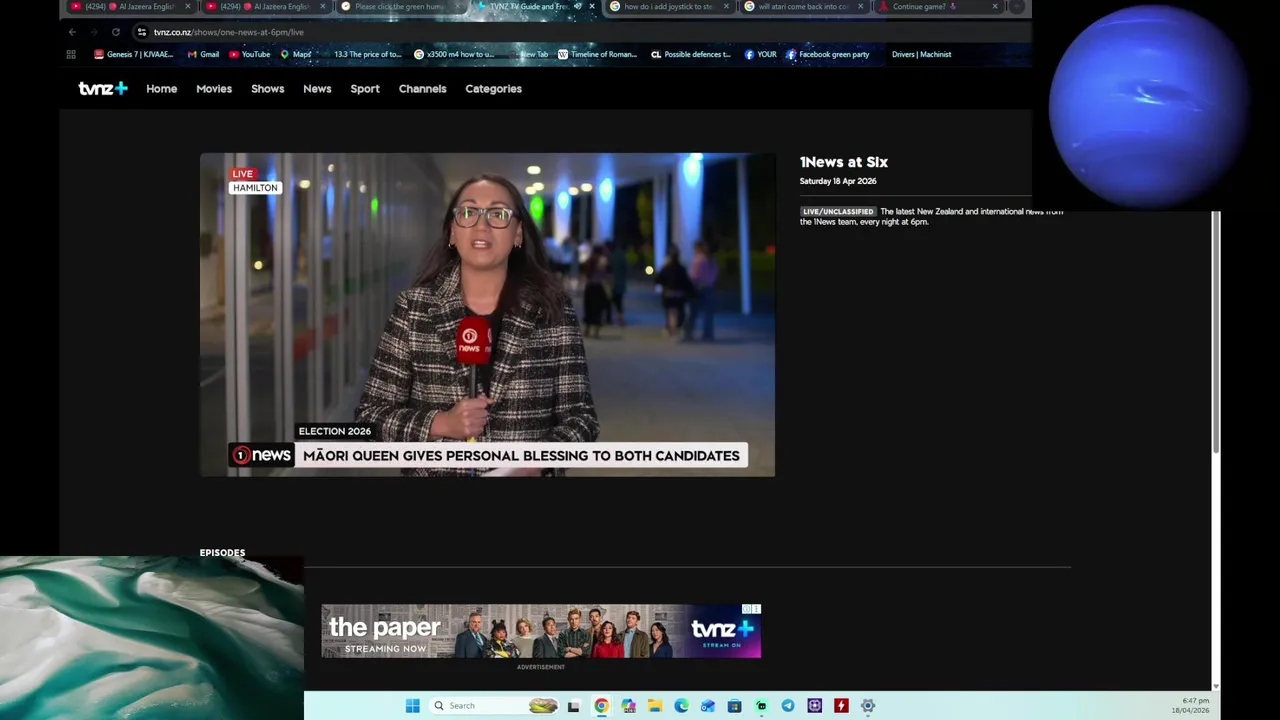Open the Gmail bookmark
The image size is (1280, 720).
[203, 55]
